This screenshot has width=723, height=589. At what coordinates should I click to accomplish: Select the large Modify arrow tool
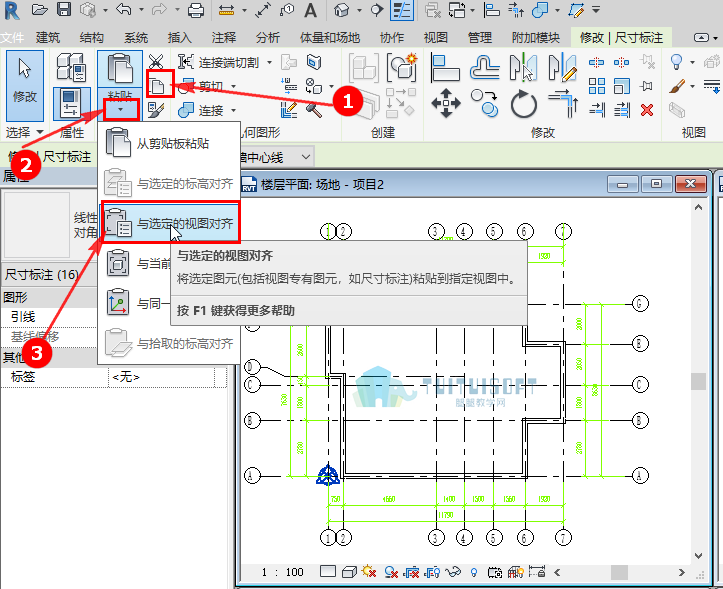click(x=24, y=85)
